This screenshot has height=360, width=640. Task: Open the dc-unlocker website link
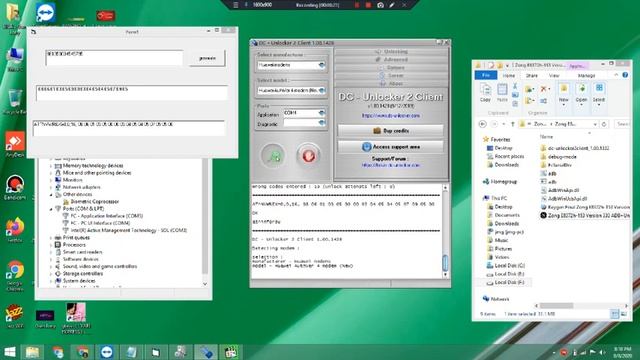(391, 116)
